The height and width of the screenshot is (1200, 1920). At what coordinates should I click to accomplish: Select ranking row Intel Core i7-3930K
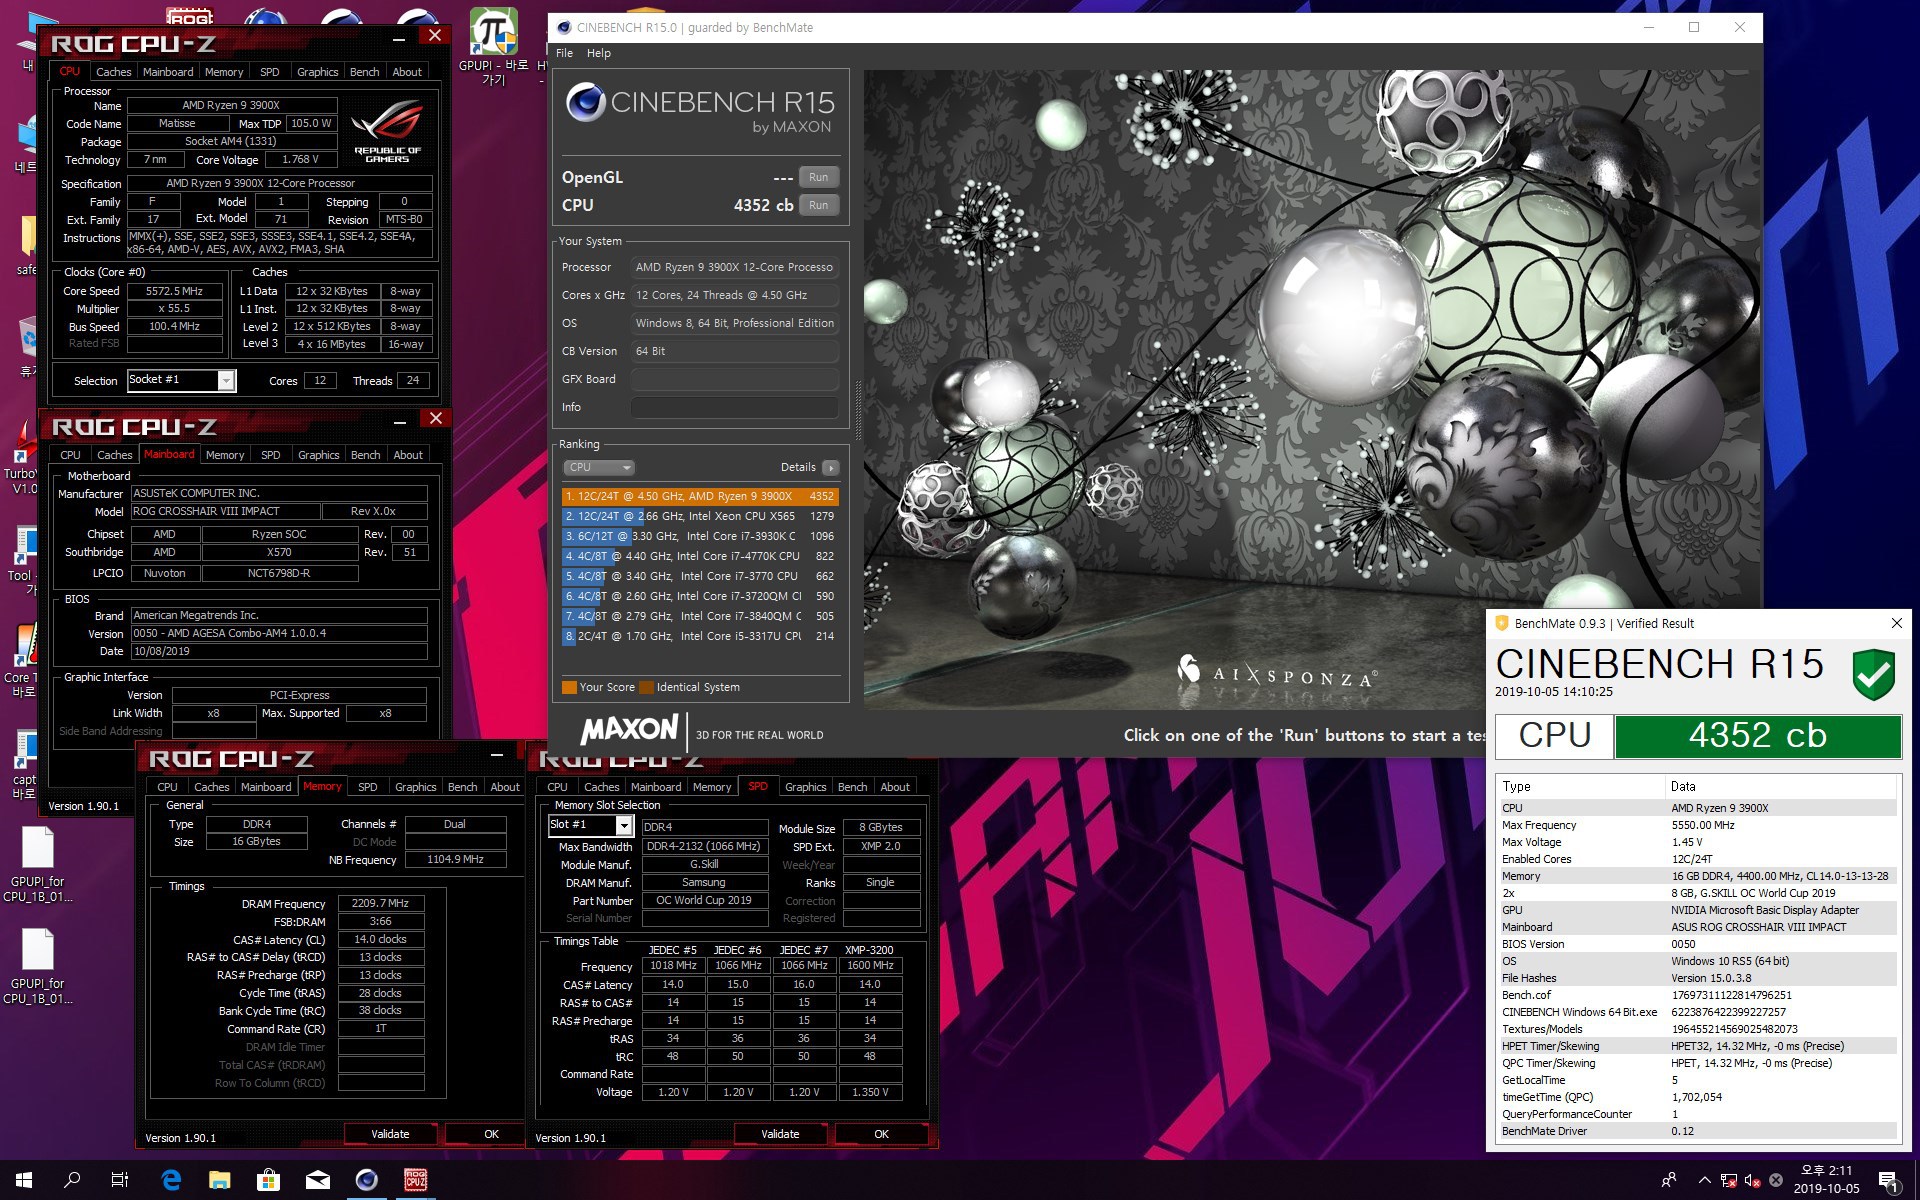(700, 536)
